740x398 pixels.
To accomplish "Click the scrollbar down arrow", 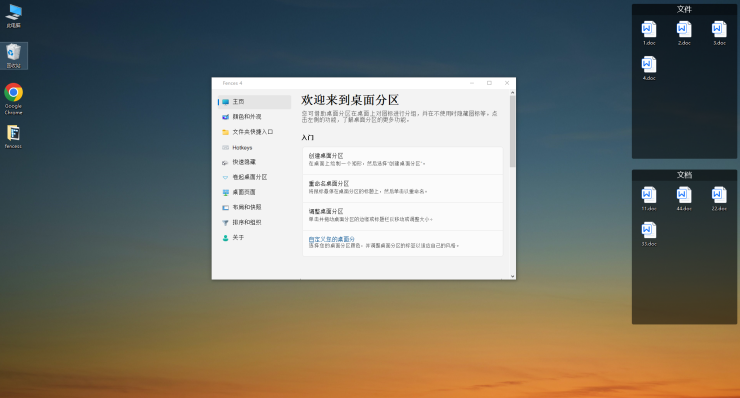I will (513, 276).
